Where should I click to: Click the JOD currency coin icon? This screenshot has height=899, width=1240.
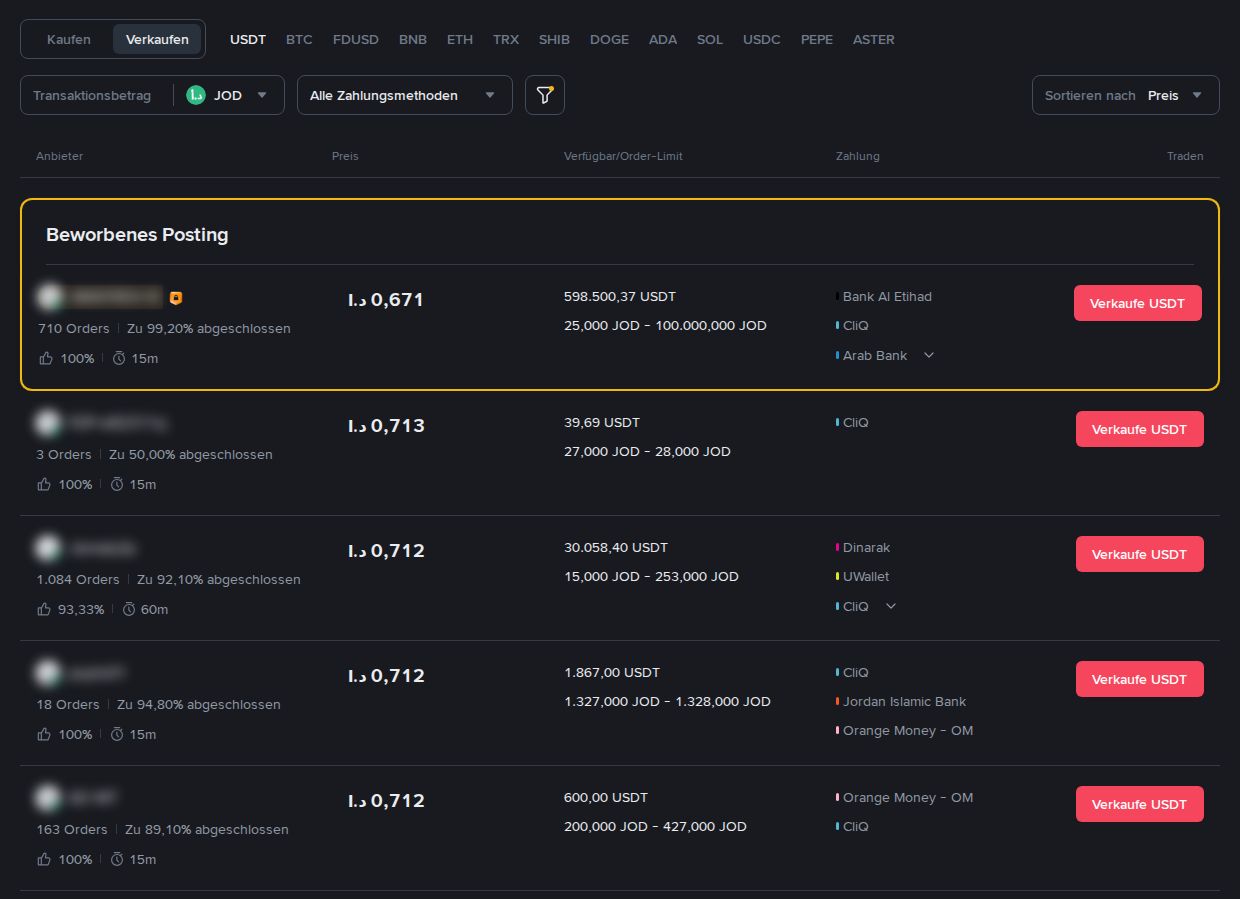point(196,95)
